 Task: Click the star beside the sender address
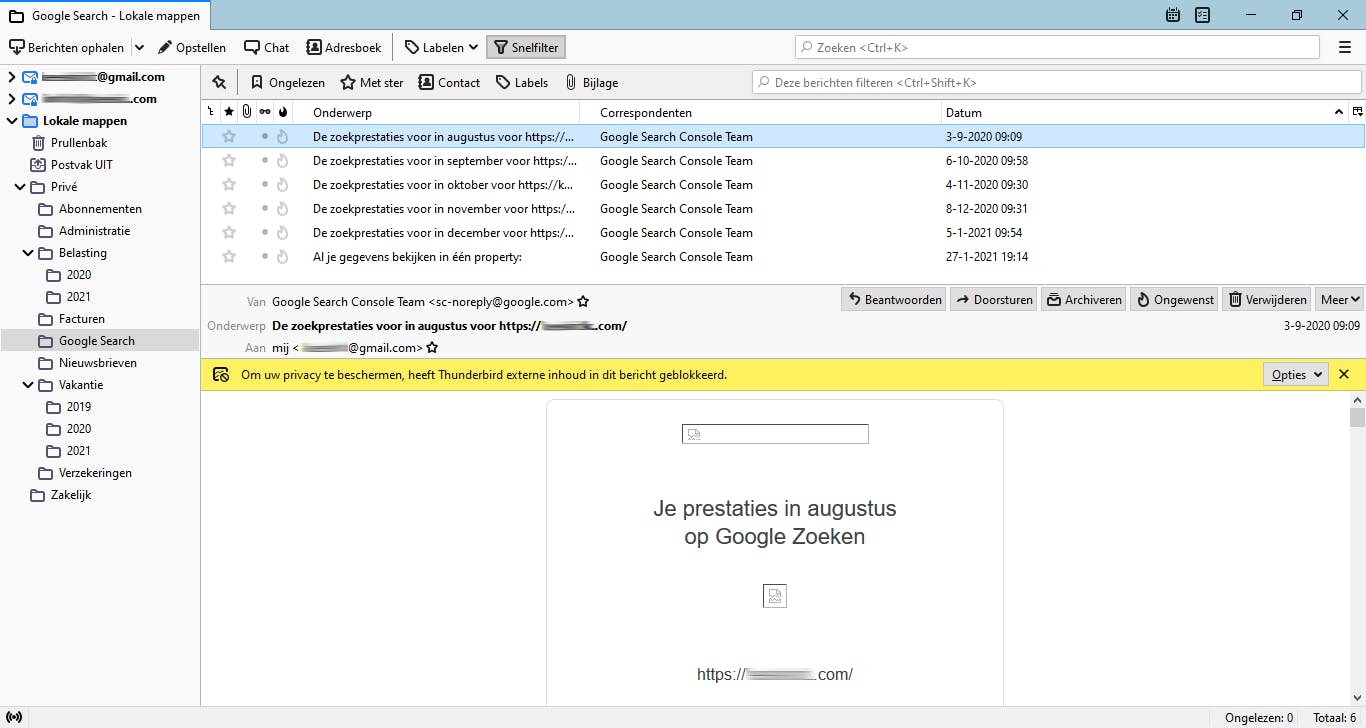(583, 301)
